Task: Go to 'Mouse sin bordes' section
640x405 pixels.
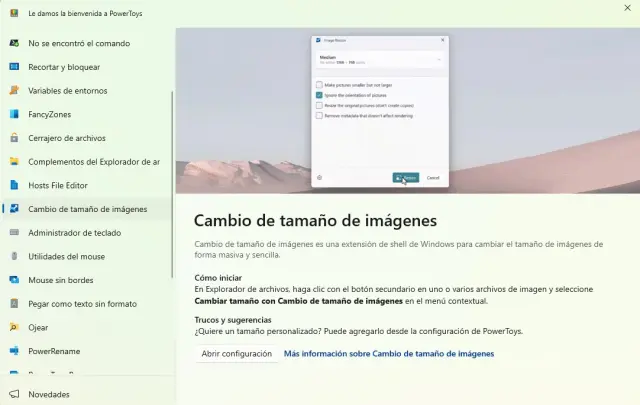Action: coord(61,280)
